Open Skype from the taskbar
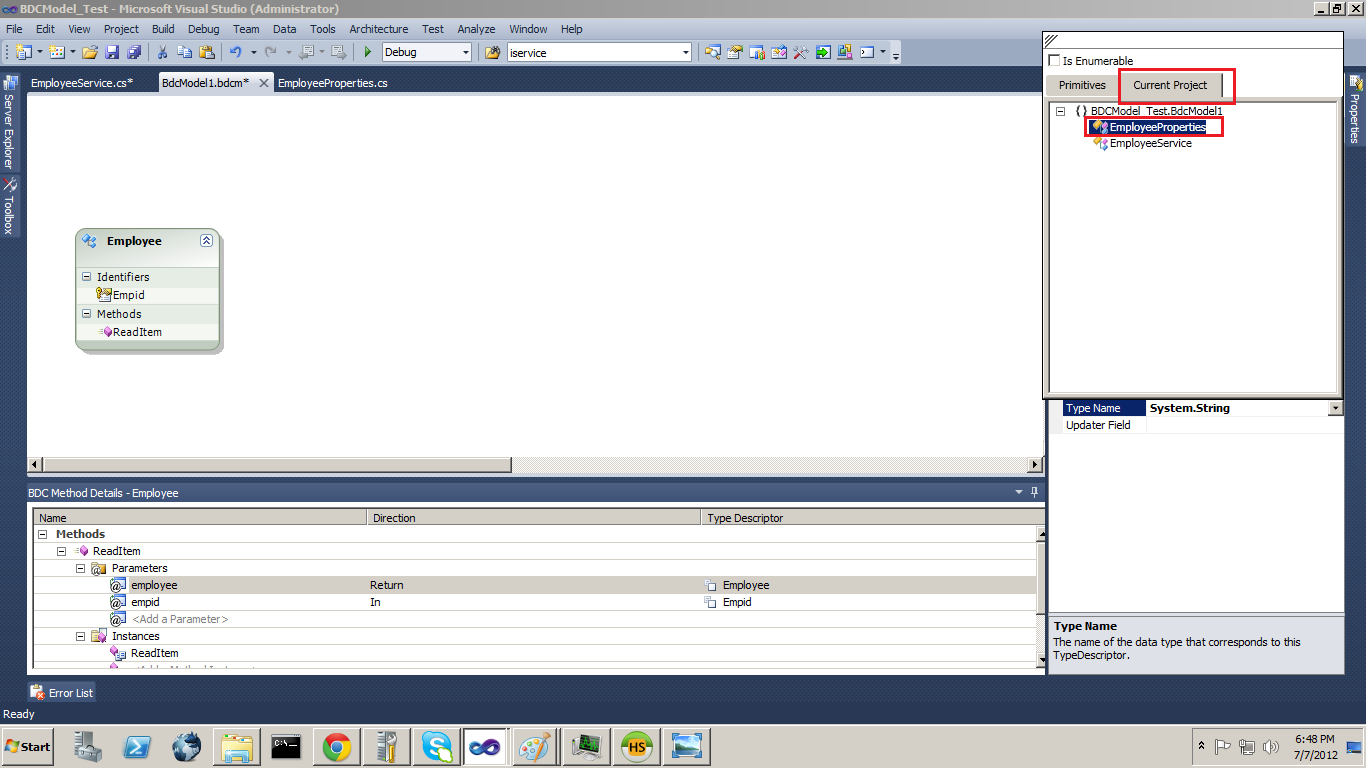Screen dimensions: 1366x768 [436, 746]
